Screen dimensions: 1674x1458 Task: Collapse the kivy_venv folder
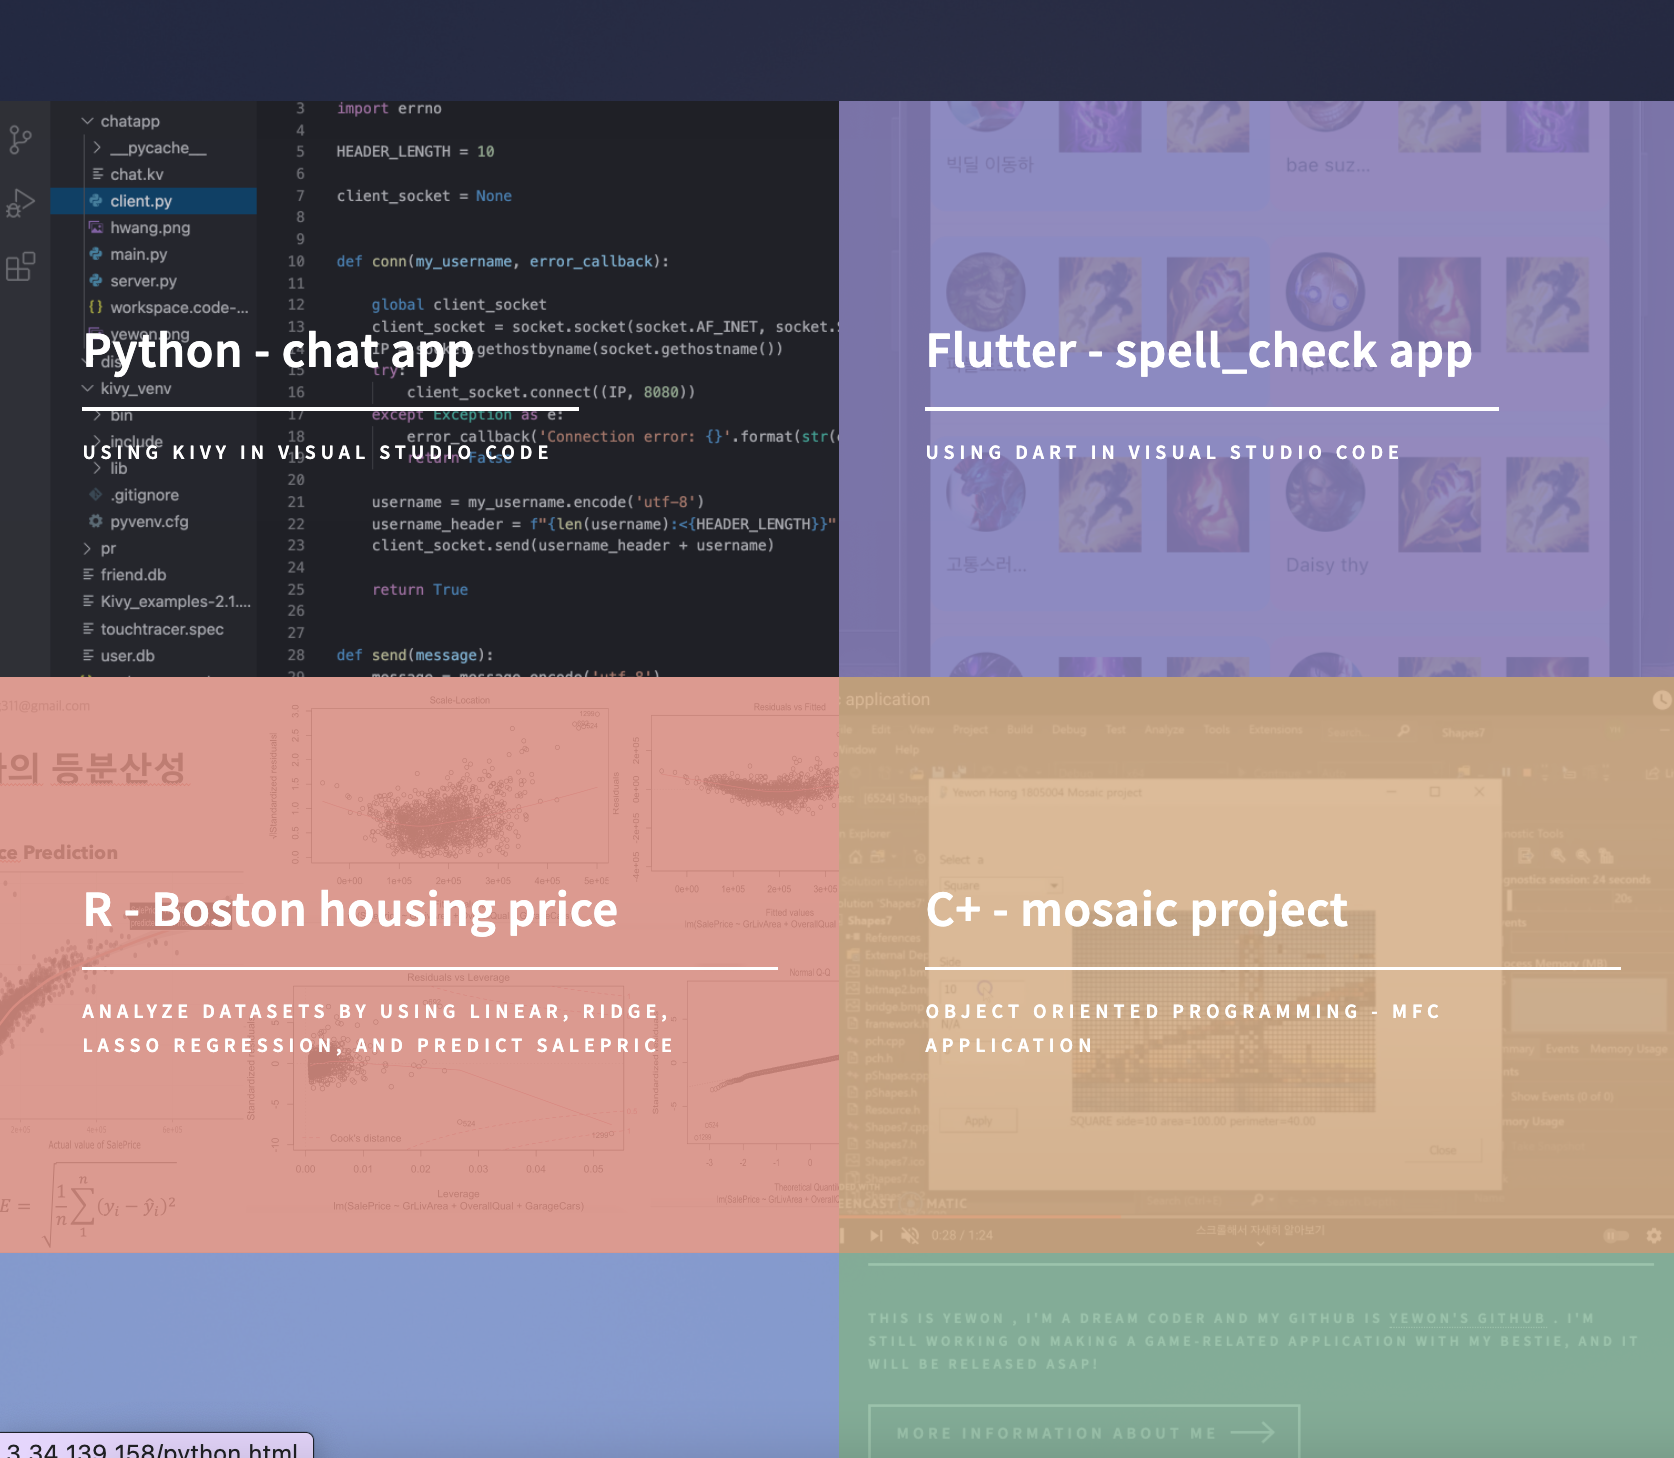pyautogui.click(x=87, y=388)
